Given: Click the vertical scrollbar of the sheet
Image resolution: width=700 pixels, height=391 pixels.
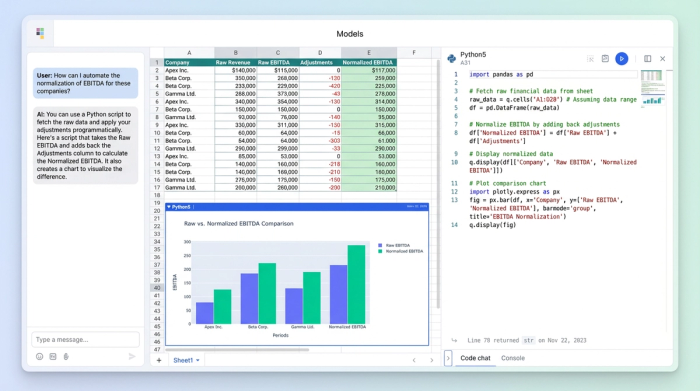Looking at the screenshot, I should [x=438, y=183].
